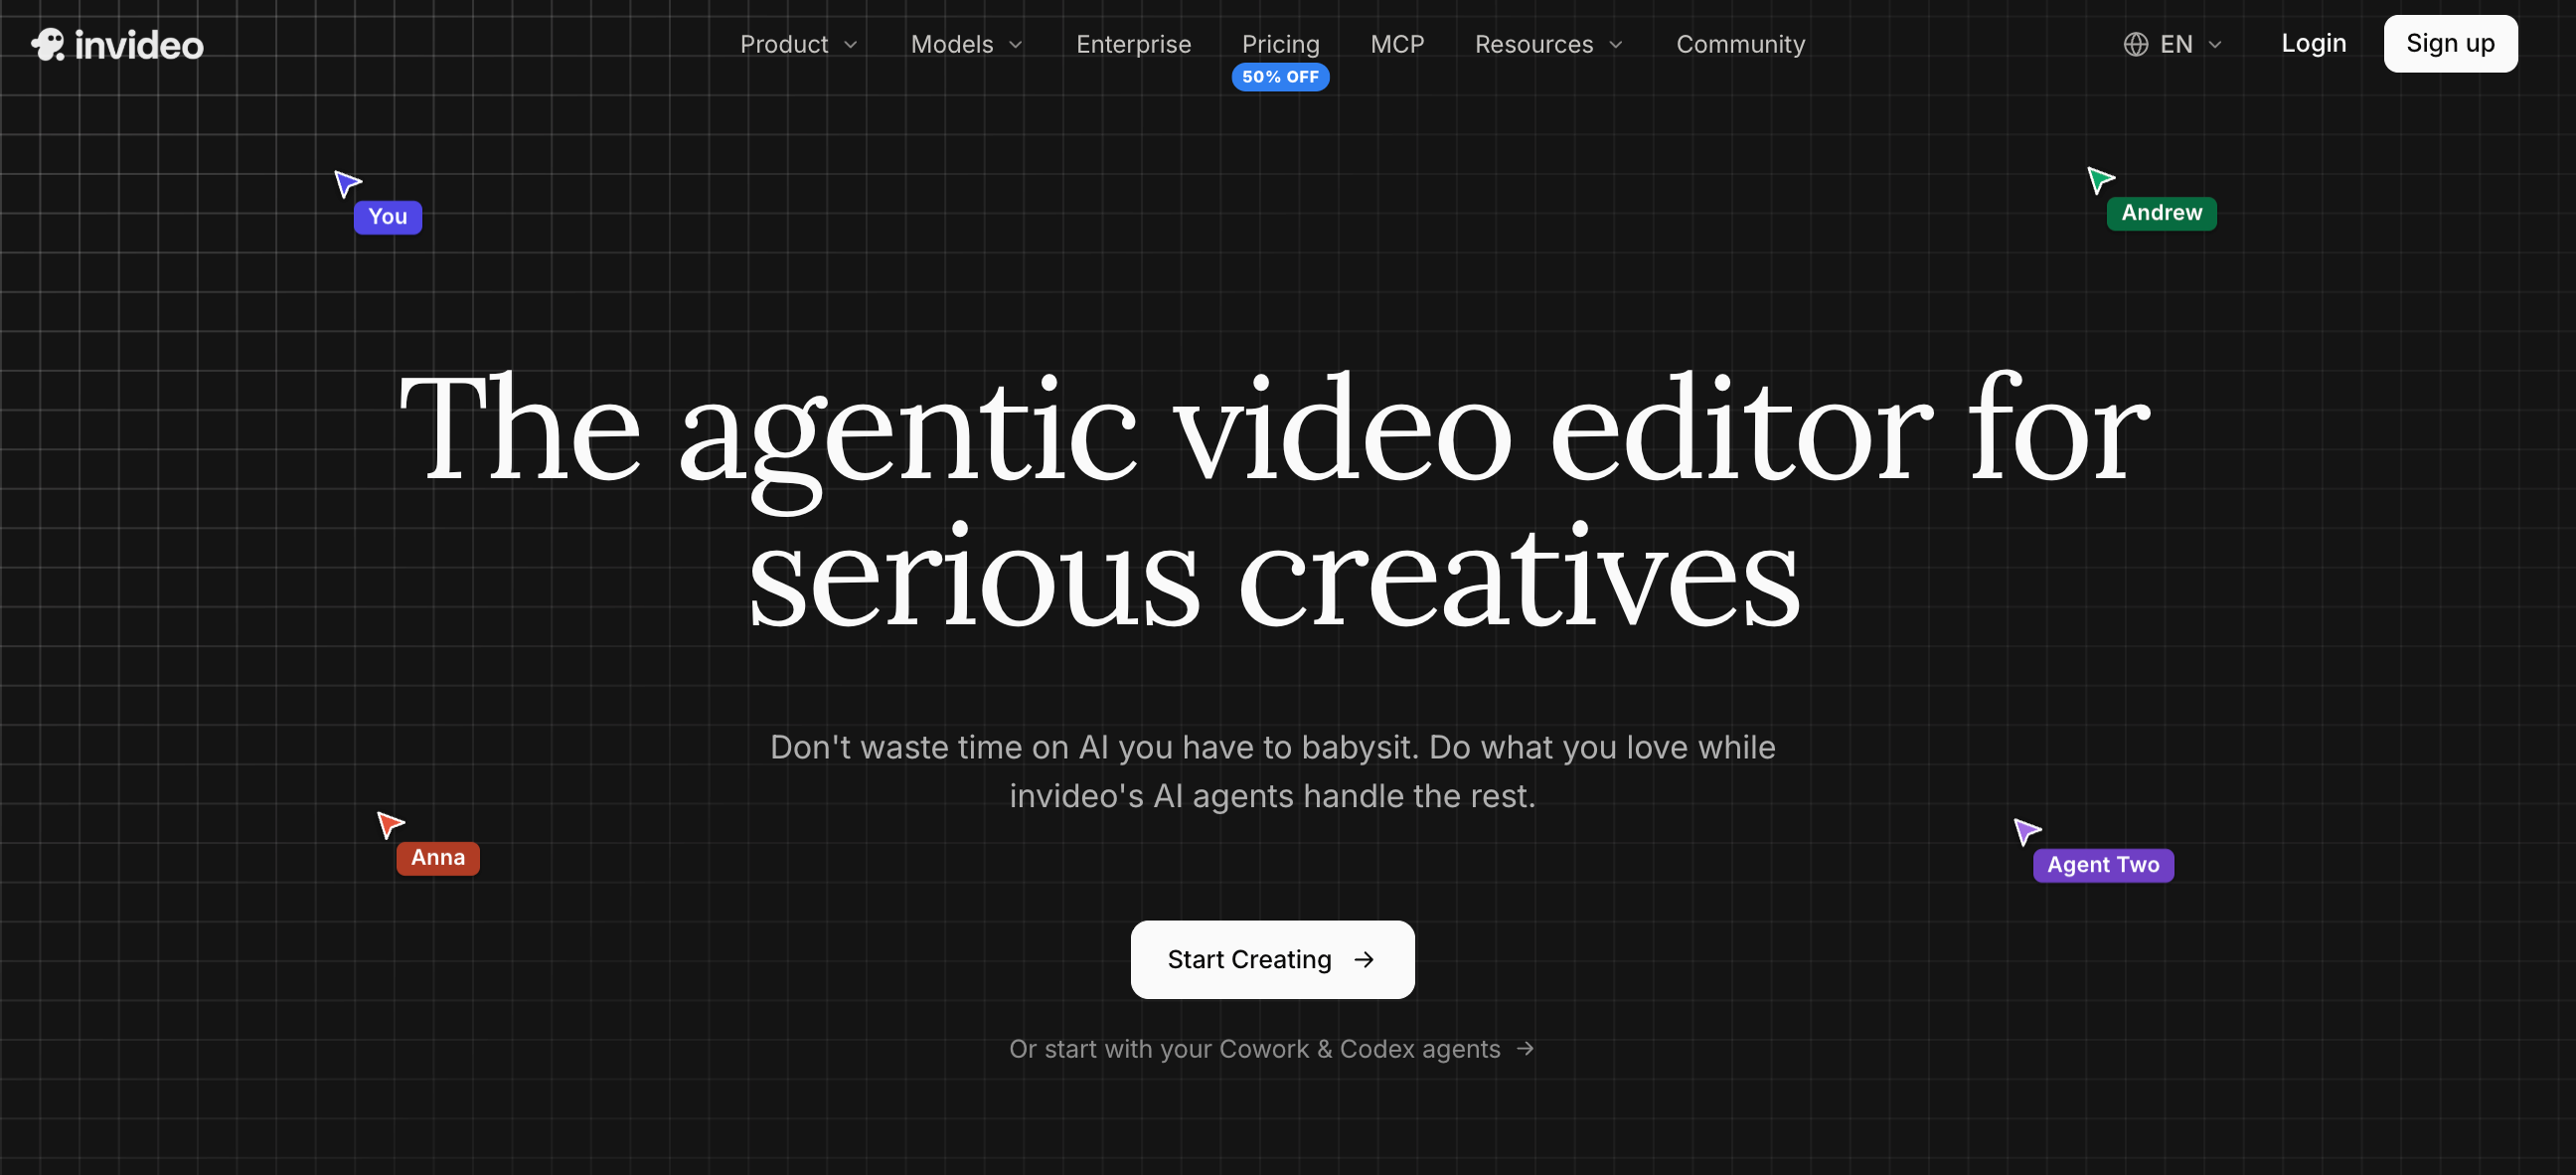This screenshot has height=1175, width=2576.
Task: Click arrow after Cowork & Codex agents
Action: pos(1525,1048)
